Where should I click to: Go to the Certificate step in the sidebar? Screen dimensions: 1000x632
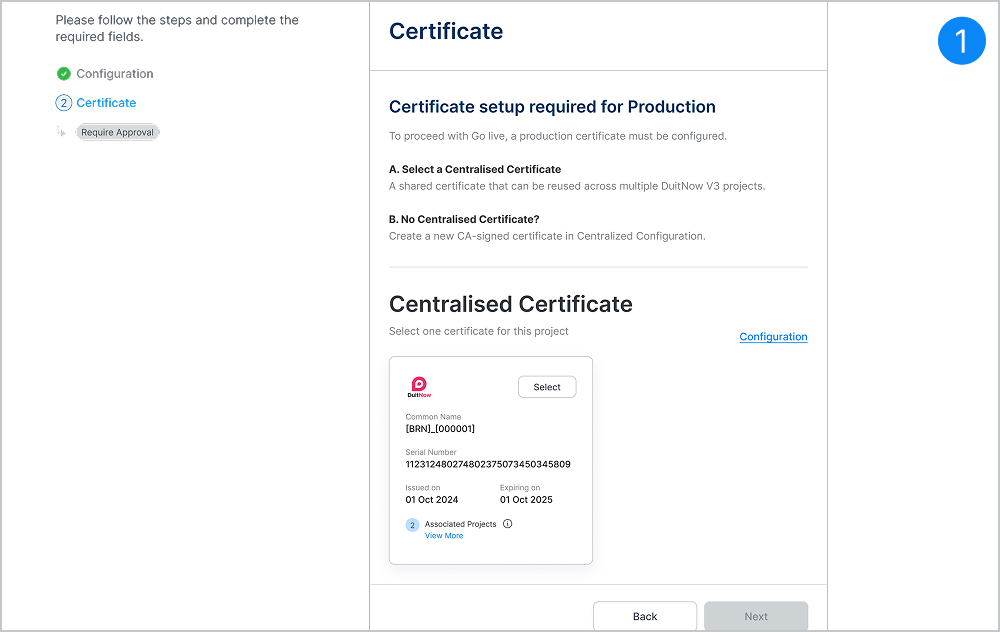point(106,103)
